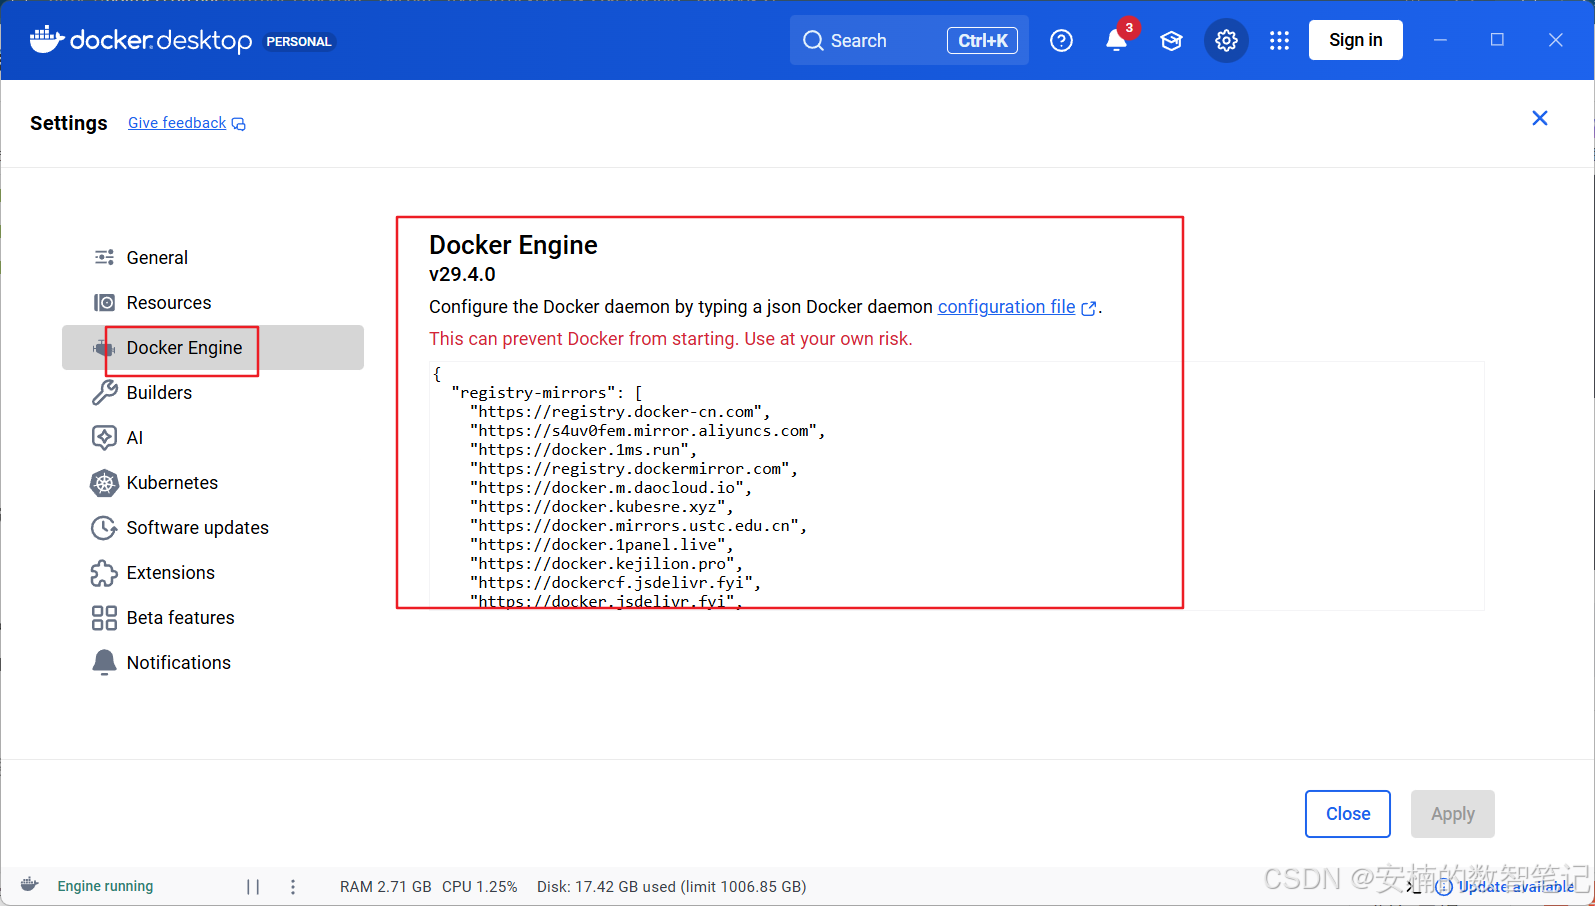
Task: Click the Sign in button
Action: 1355,40
